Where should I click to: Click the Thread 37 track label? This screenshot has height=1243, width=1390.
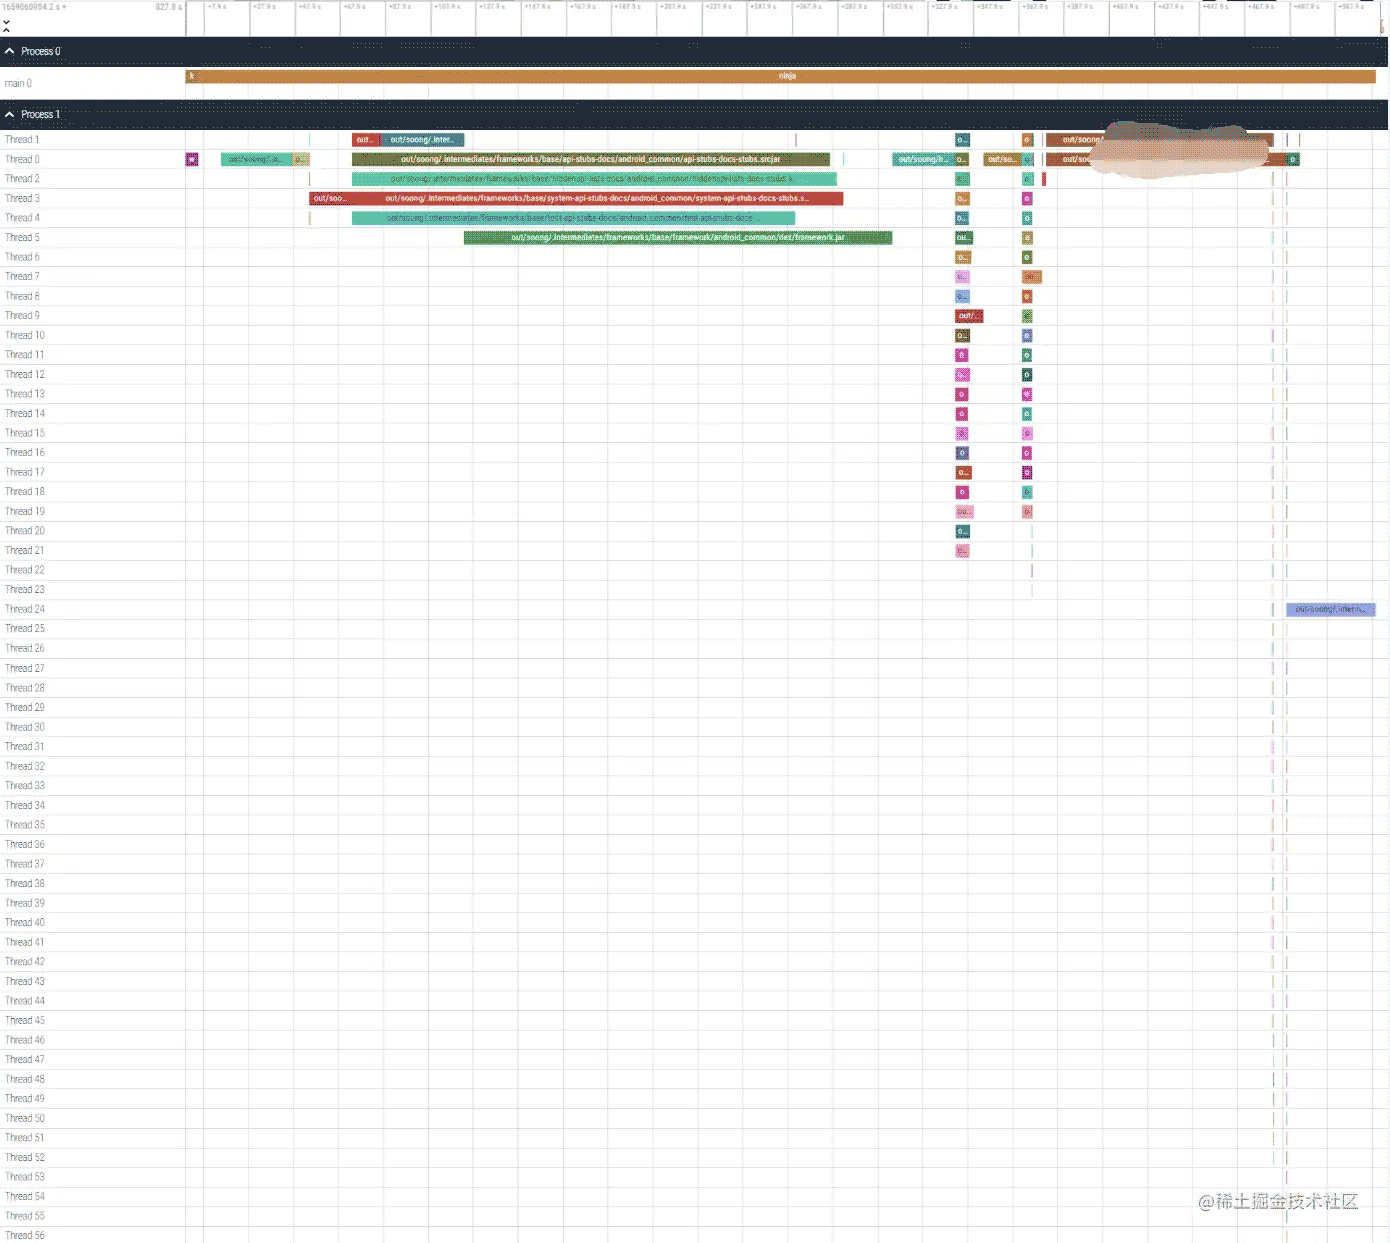[25, 864]
